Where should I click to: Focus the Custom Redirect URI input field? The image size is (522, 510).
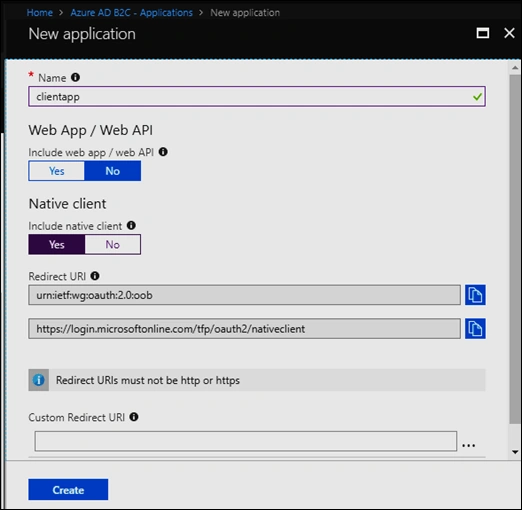[246, 441]
